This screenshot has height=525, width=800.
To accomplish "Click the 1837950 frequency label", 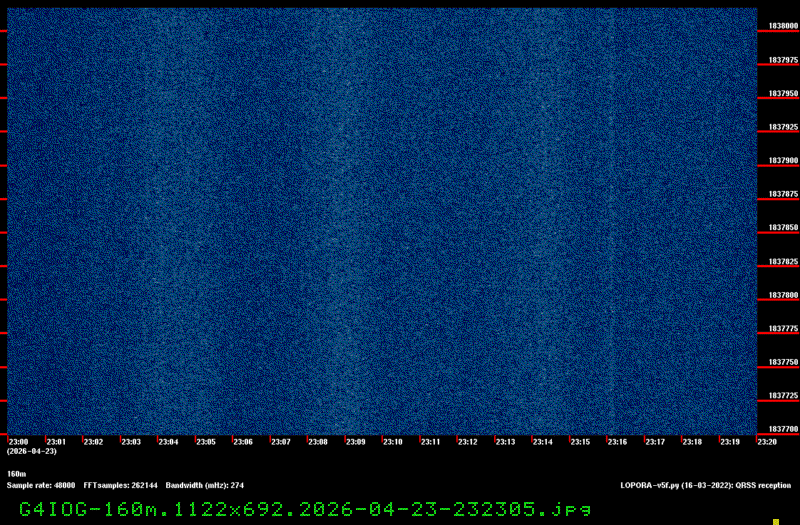I will coord(783,94).
